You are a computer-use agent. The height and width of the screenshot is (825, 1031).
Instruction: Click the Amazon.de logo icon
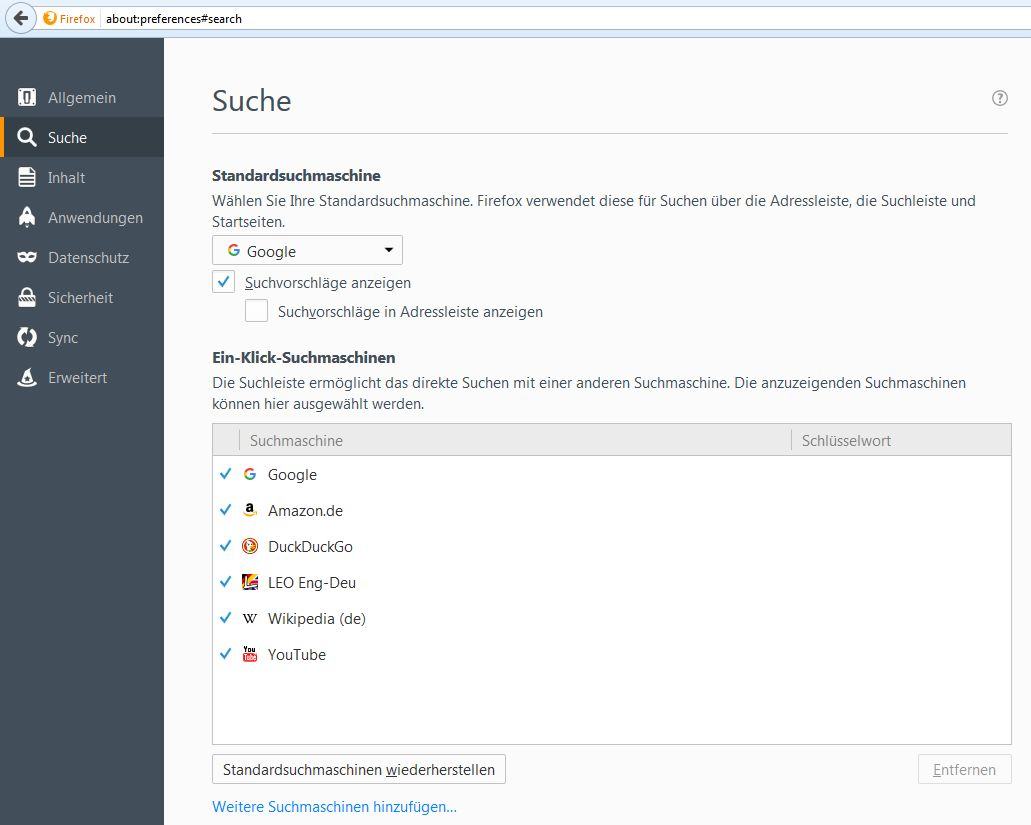click(250, 510)
